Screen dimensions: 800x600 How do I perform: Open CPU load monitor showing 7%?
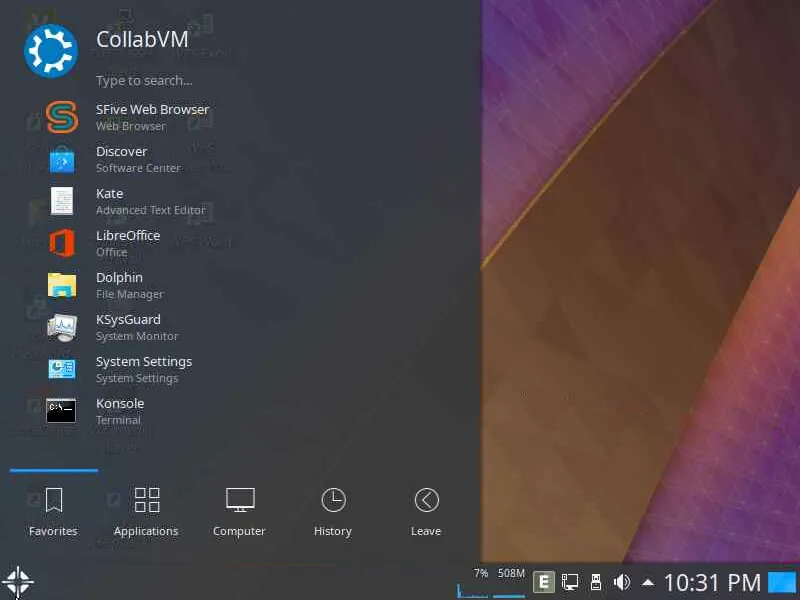pyautogui.click(x=472, y=582)
